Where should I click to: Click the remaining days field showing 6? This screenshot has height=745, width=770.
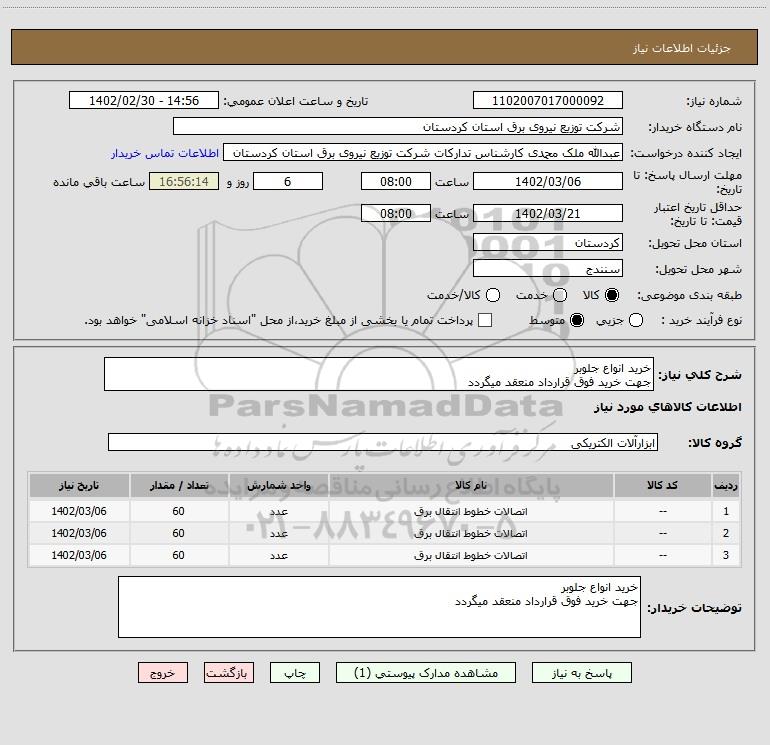(288, 181)
